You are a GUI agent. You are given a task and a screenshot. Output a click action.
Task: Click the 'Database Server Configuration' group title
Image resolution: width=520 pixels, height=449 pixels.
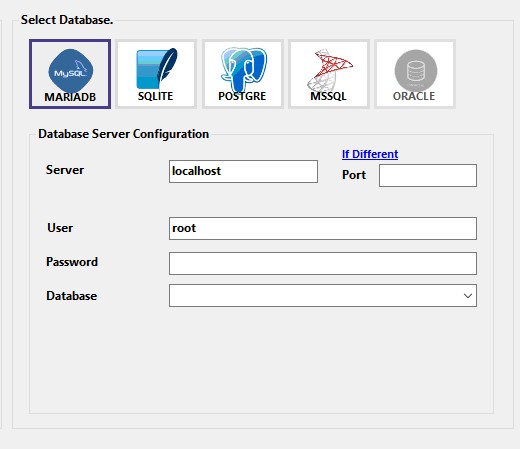tap(124, 134)
